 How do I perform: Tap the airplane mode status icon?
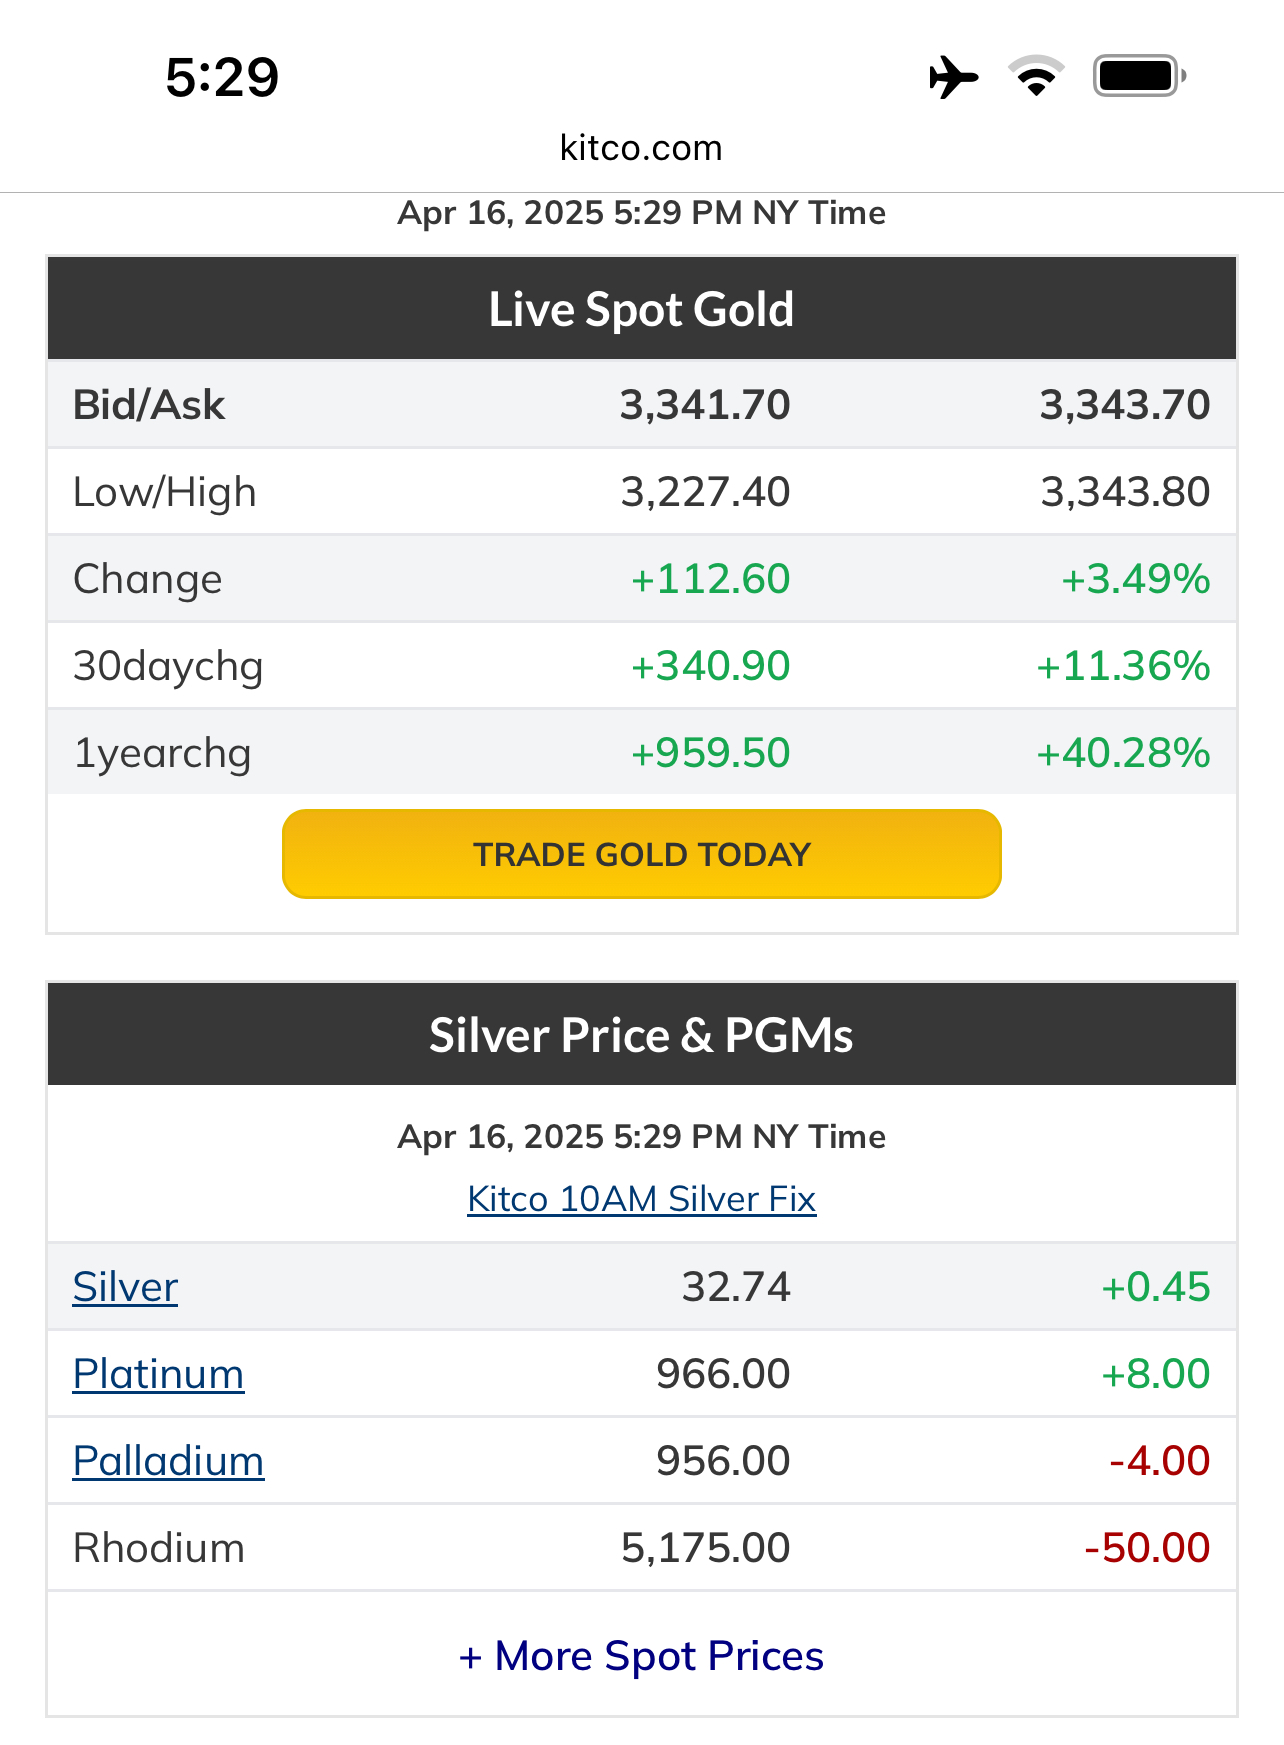click(953, 77)
